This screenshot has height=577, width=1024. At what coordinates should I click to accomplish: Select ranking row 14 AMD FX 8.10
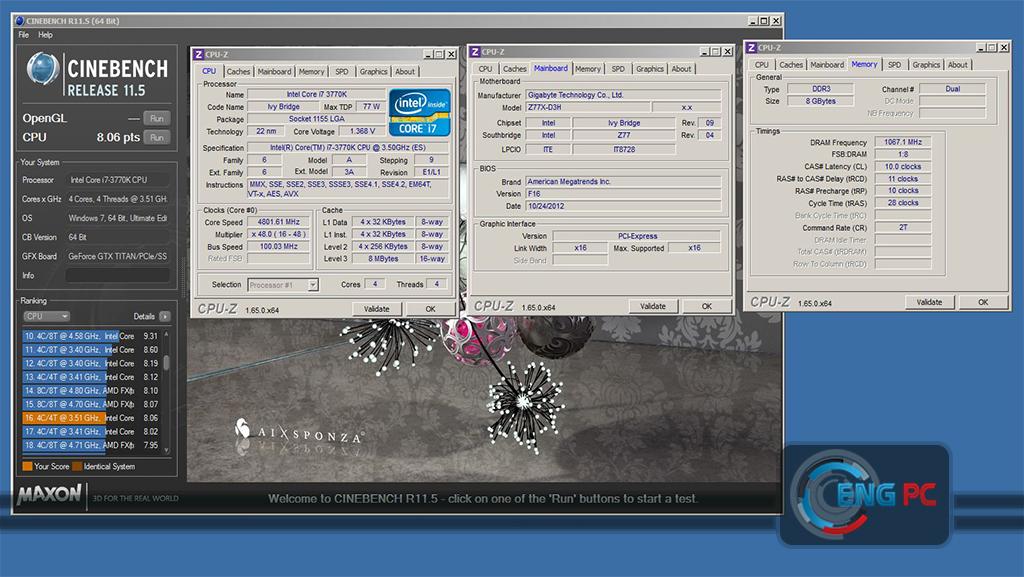pos(91,390)
